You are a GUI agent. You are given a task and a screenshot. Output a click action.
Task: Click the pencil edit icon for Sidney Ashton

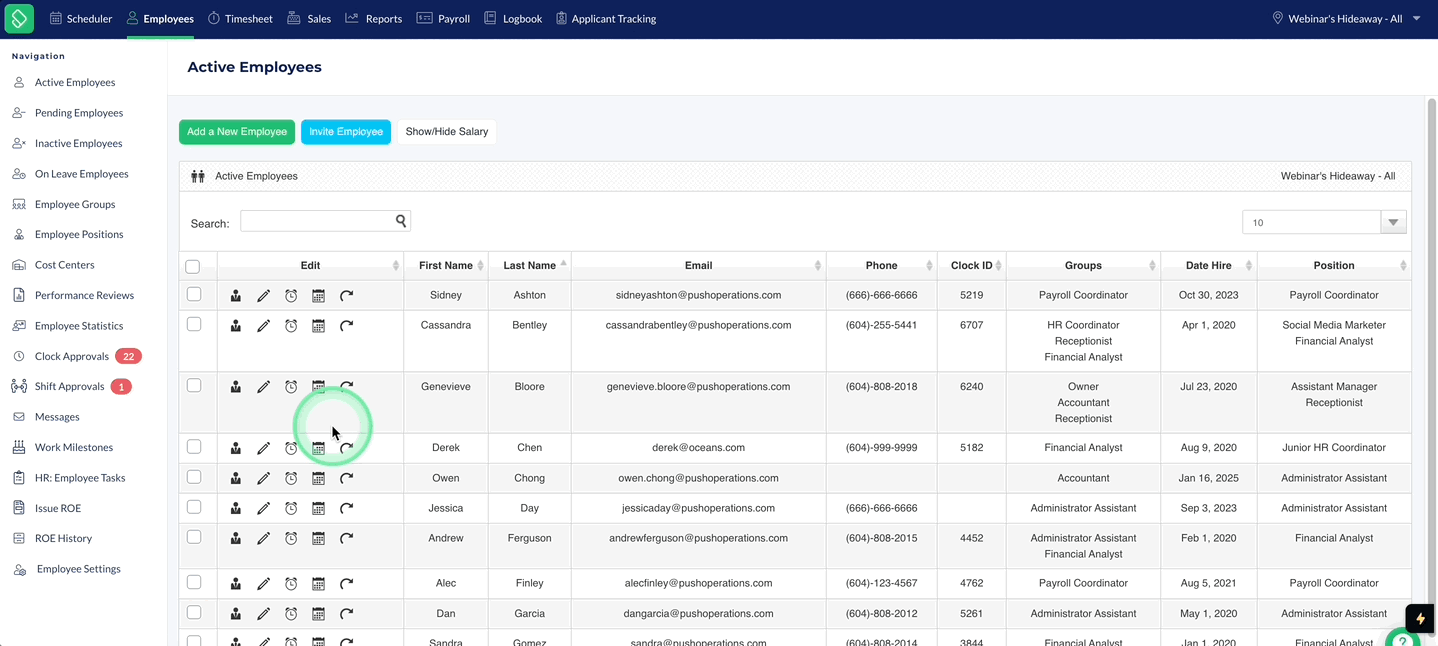pos(264,296)
